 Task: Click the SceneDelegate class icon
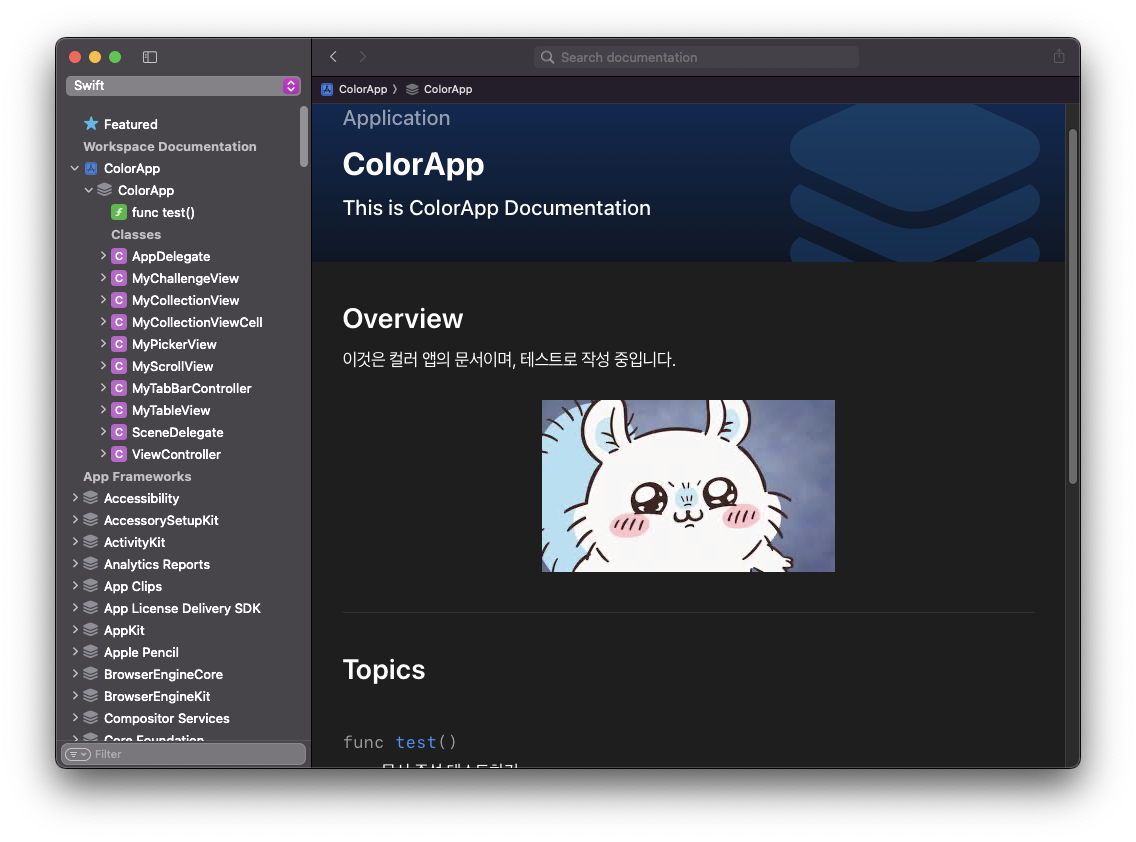119,433
